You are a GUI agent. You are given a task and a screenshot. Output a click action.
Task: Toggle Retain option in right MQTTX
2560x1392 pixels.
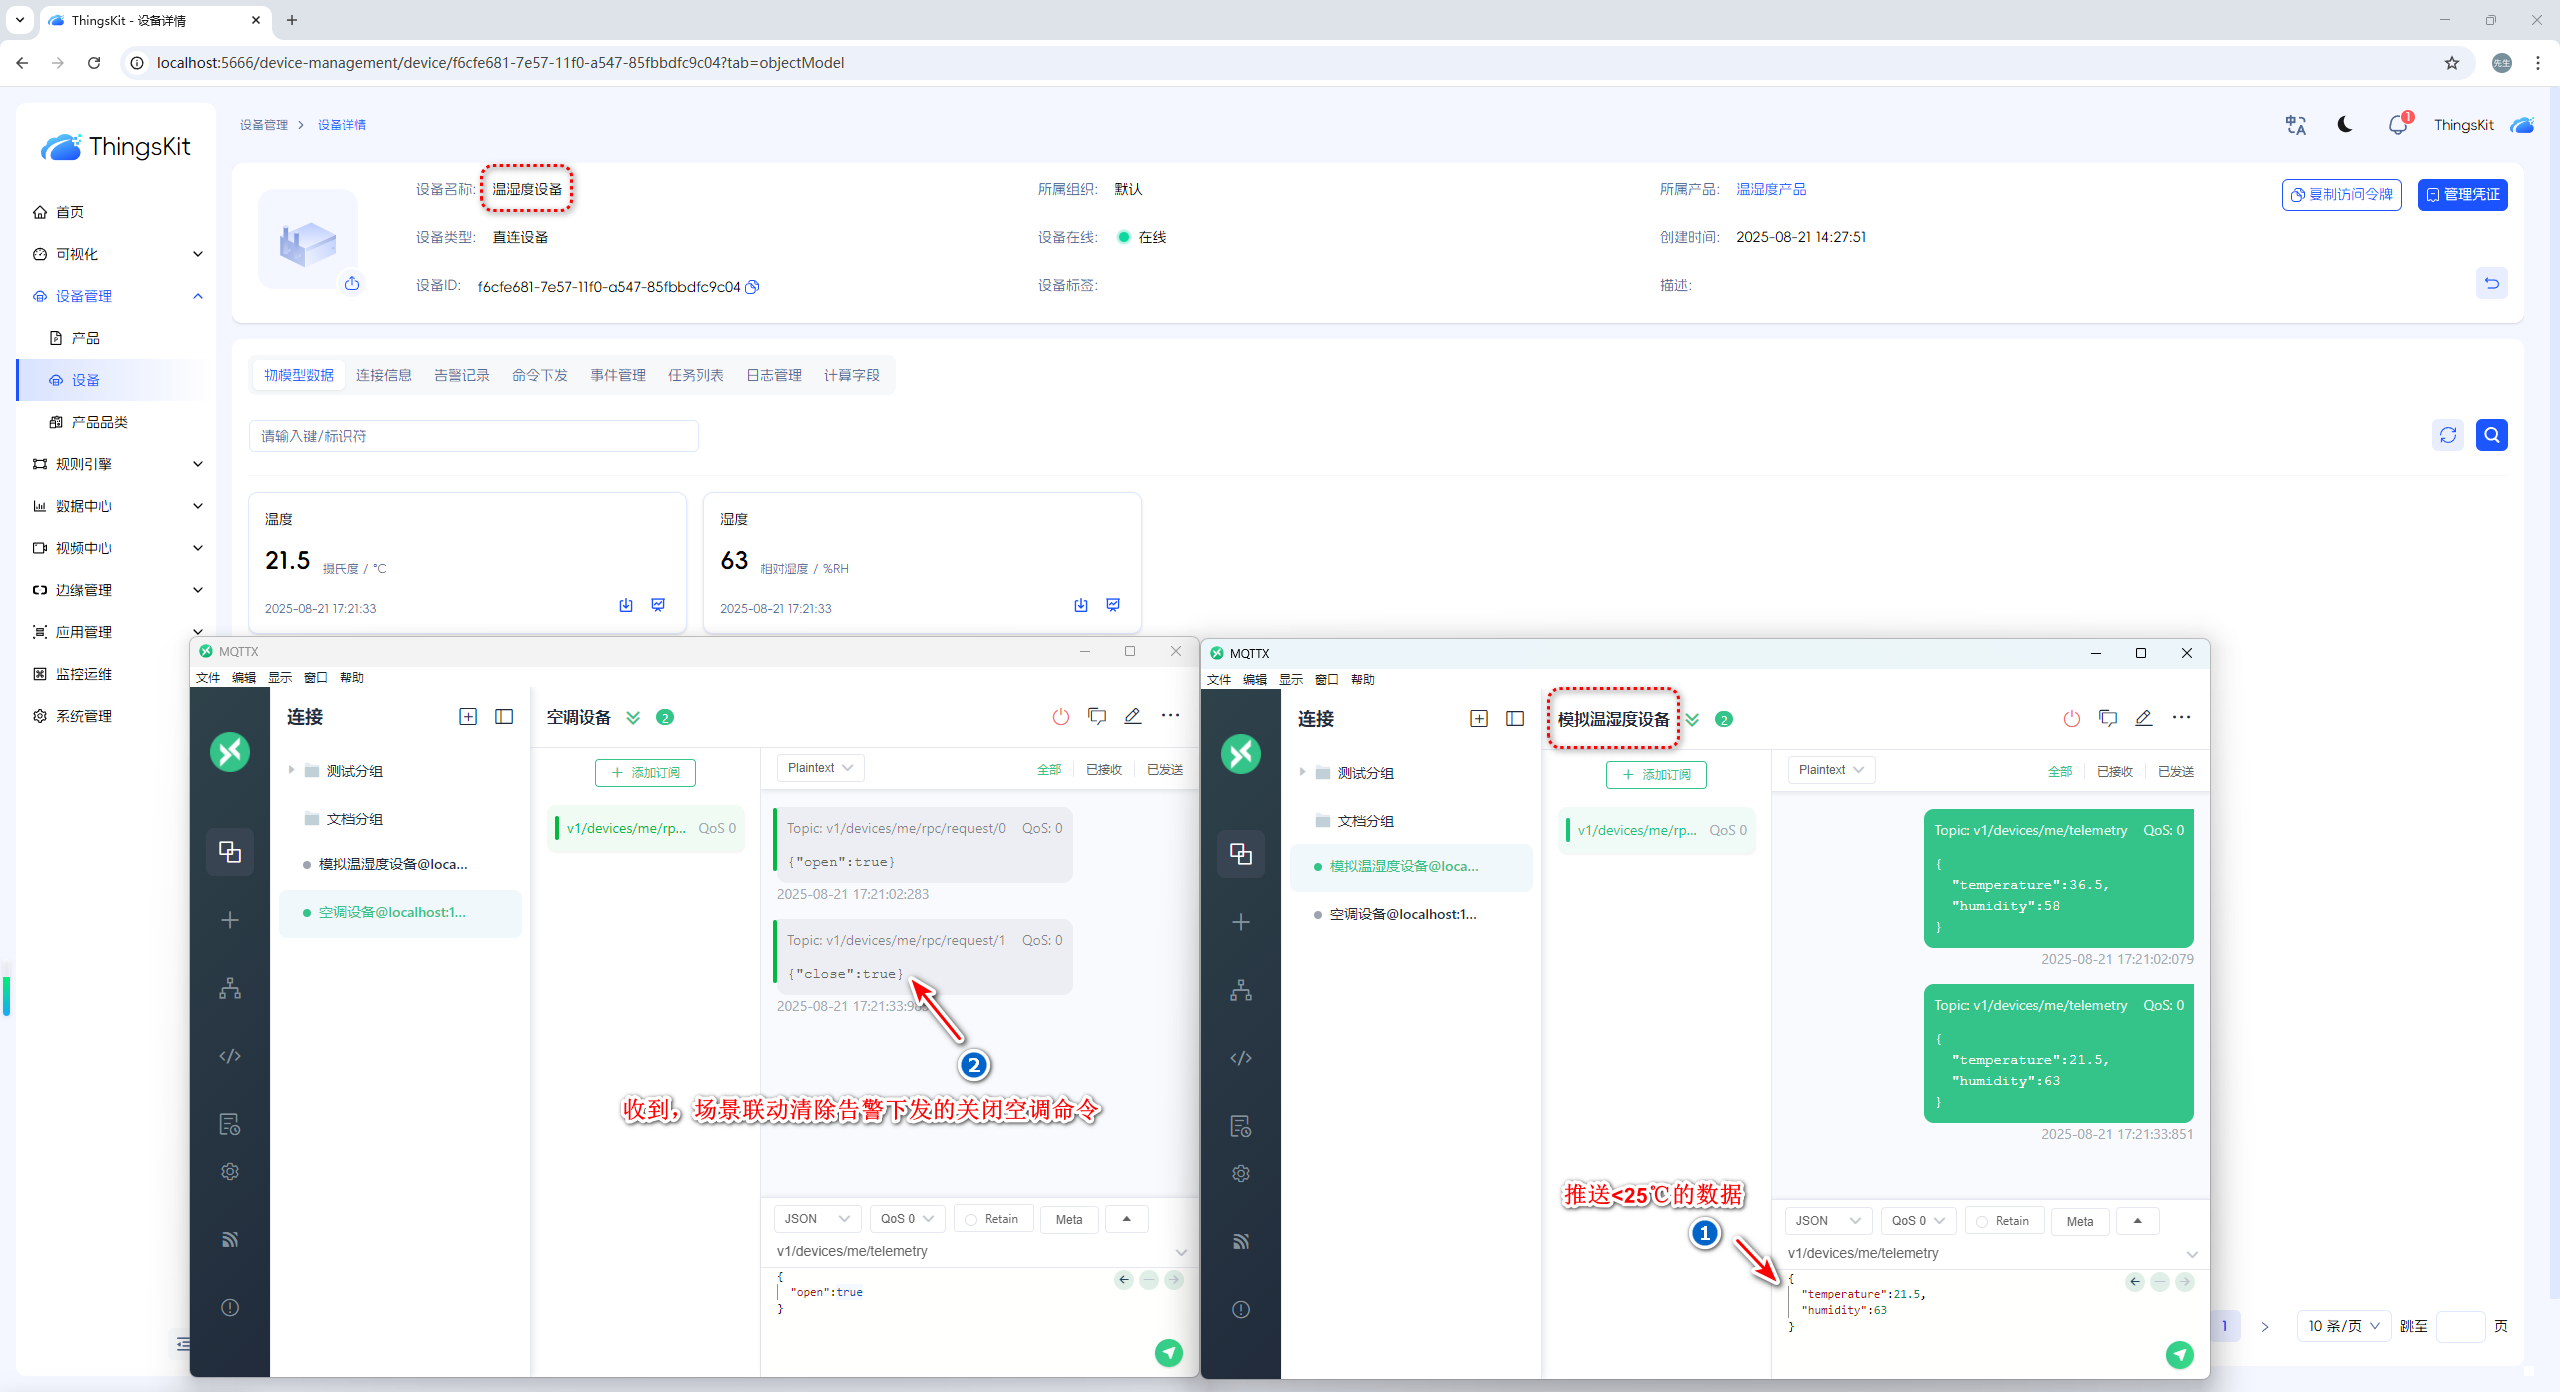coord(2002,1221)
